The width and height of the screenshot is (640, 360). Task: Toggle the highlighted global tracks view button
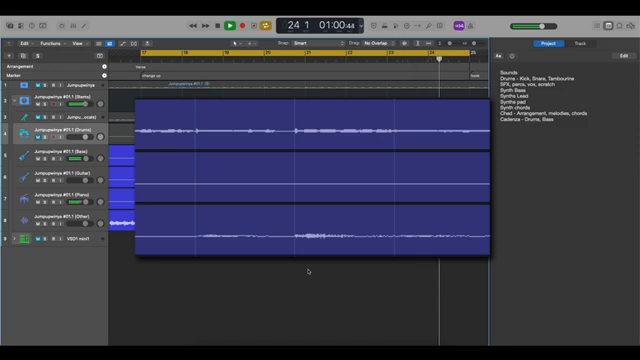click(x=109, y=43)
